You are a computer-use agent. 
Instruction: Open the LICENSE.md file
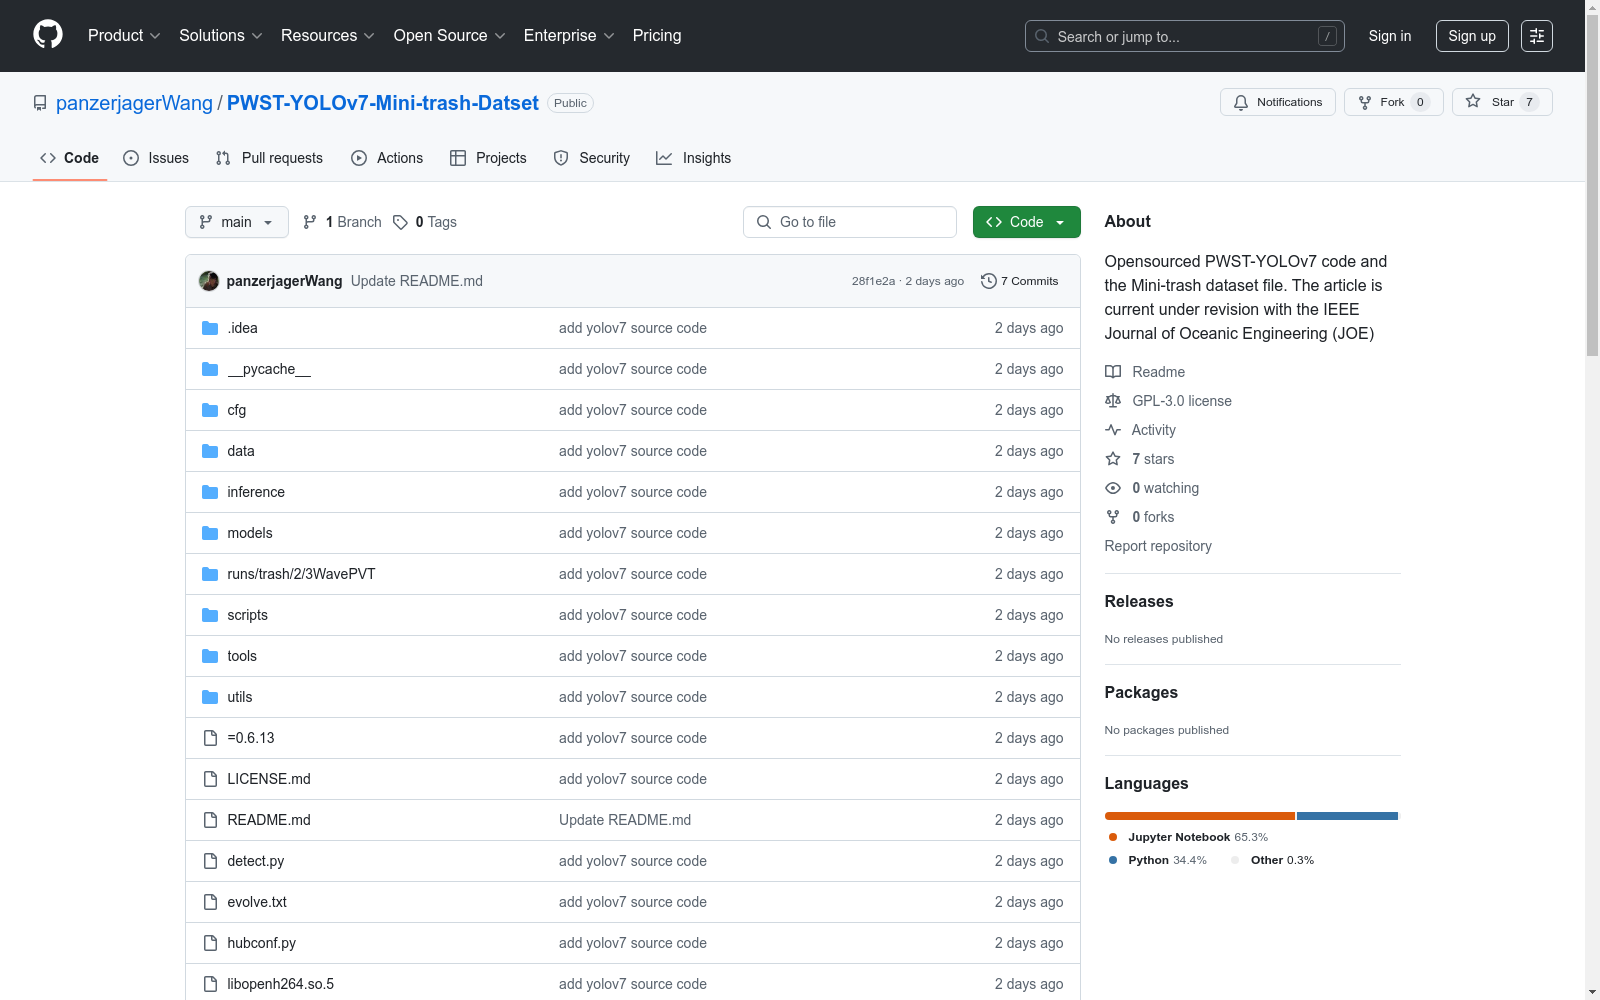pos(269,779)
